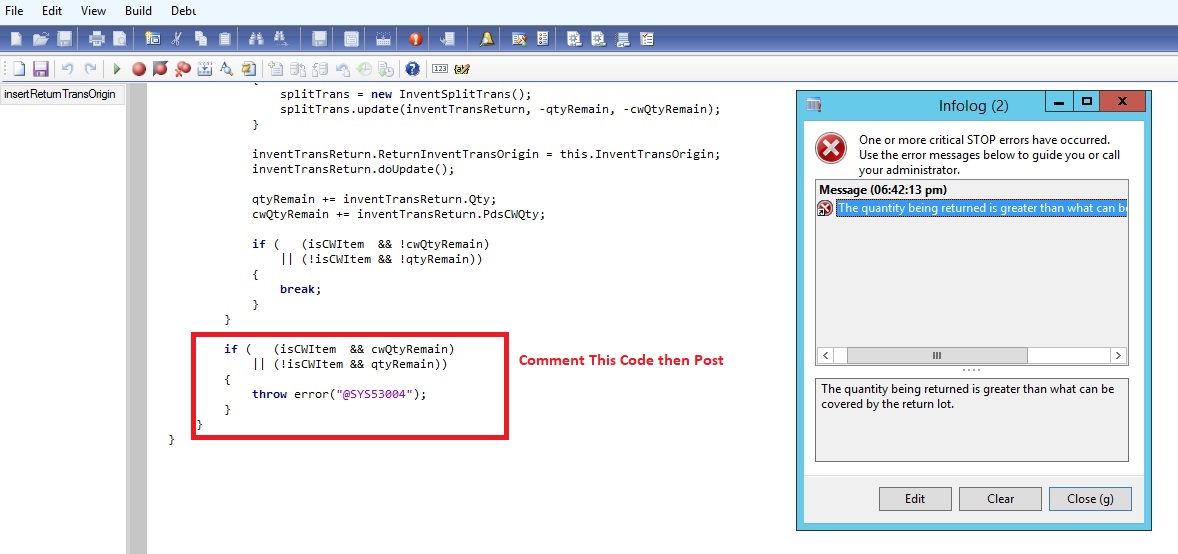Maximize the Infolog window
Screen dimensions: 1178x554
[1086, 101]
